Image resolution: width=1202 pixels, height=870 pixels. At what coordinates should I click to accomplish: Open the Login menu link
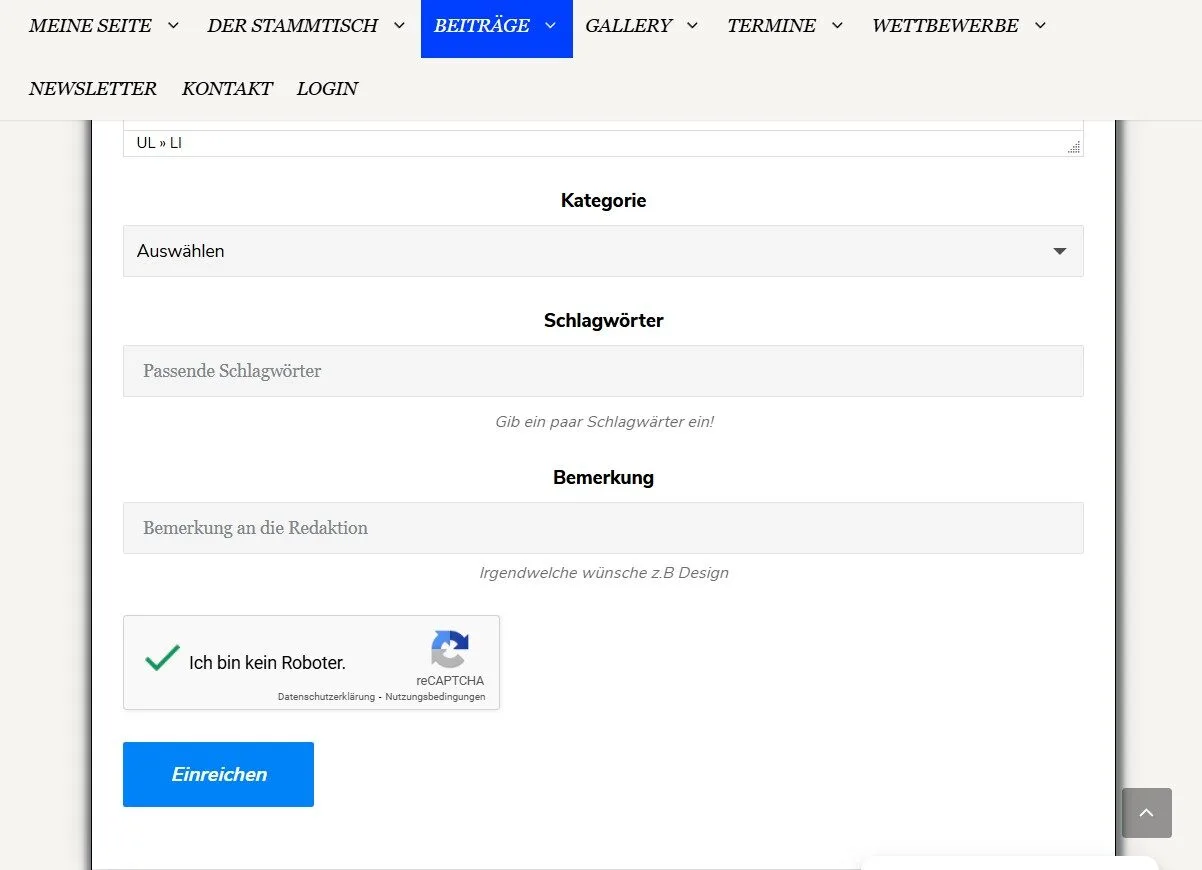pyautogui.click(x=327, y=89)
